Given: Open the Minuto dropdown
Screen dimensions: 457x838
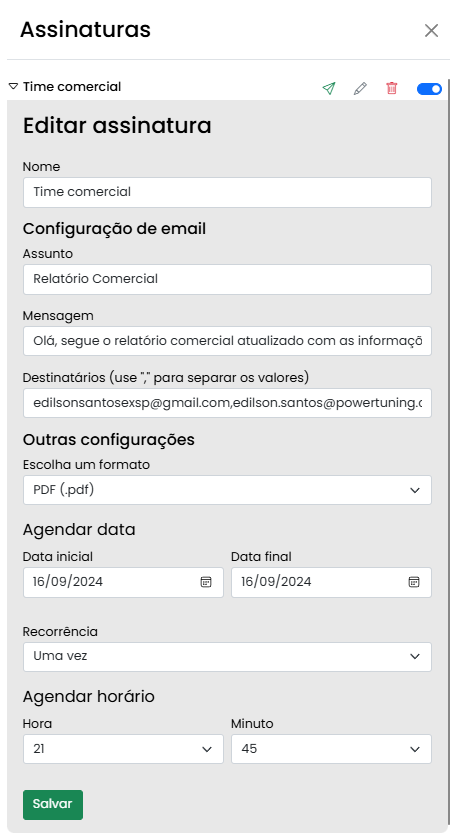Looking at the screenshot, I should tap(331, 749).
